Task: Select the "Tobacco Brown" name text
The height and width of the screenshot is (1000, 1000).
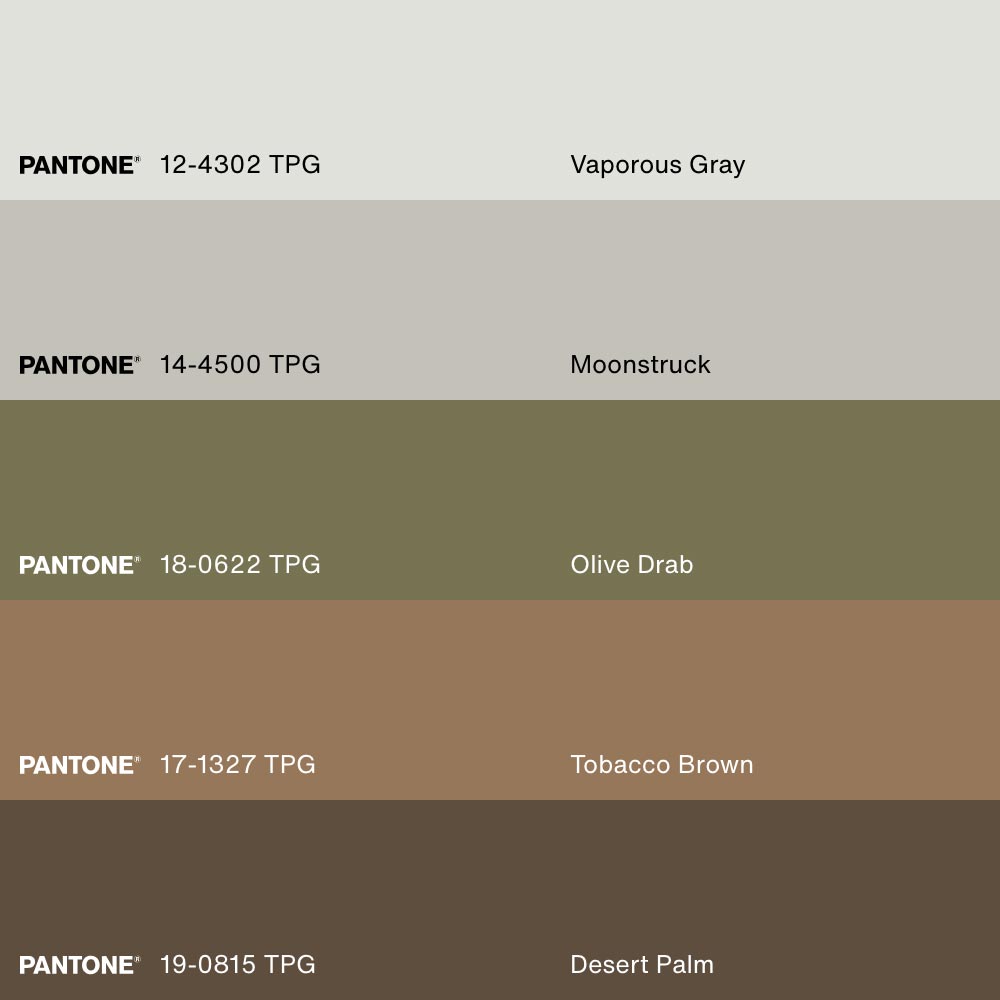Action: (x=661, y=765)
